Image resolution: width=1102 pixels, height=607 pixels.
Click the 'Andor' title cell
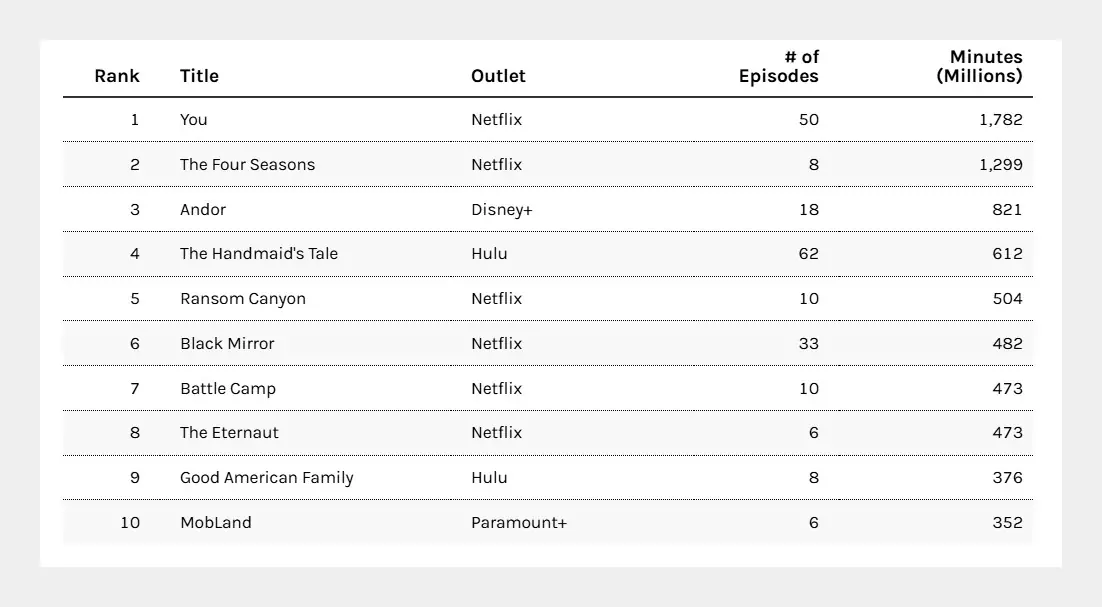(x=202, y=209)
